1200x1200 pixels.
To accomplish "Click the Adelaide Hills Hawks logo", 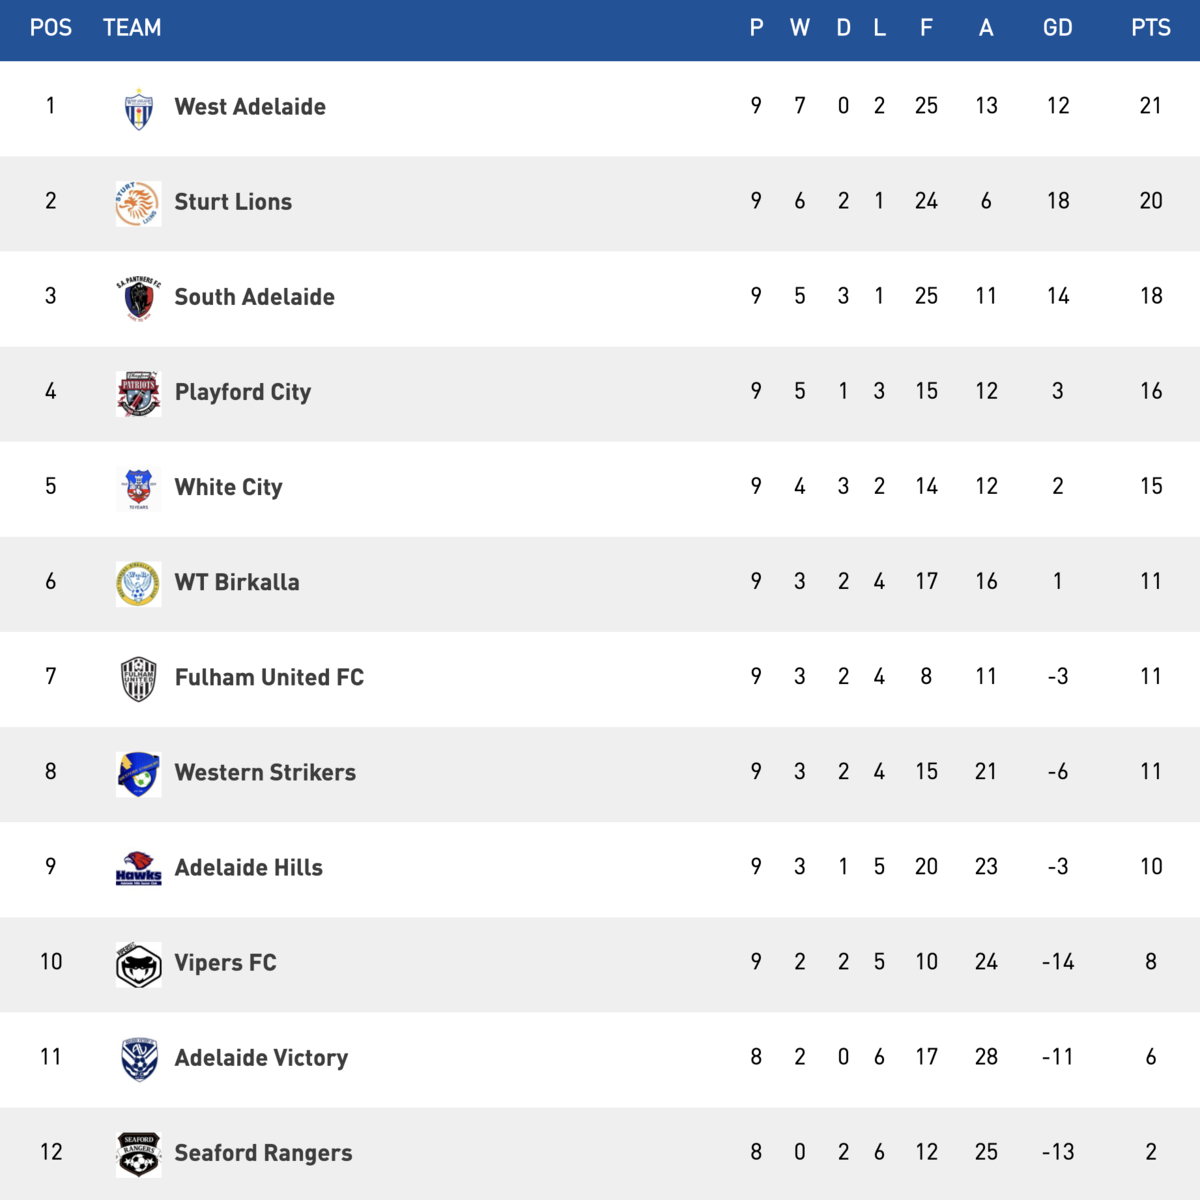I will click(138, 868).
